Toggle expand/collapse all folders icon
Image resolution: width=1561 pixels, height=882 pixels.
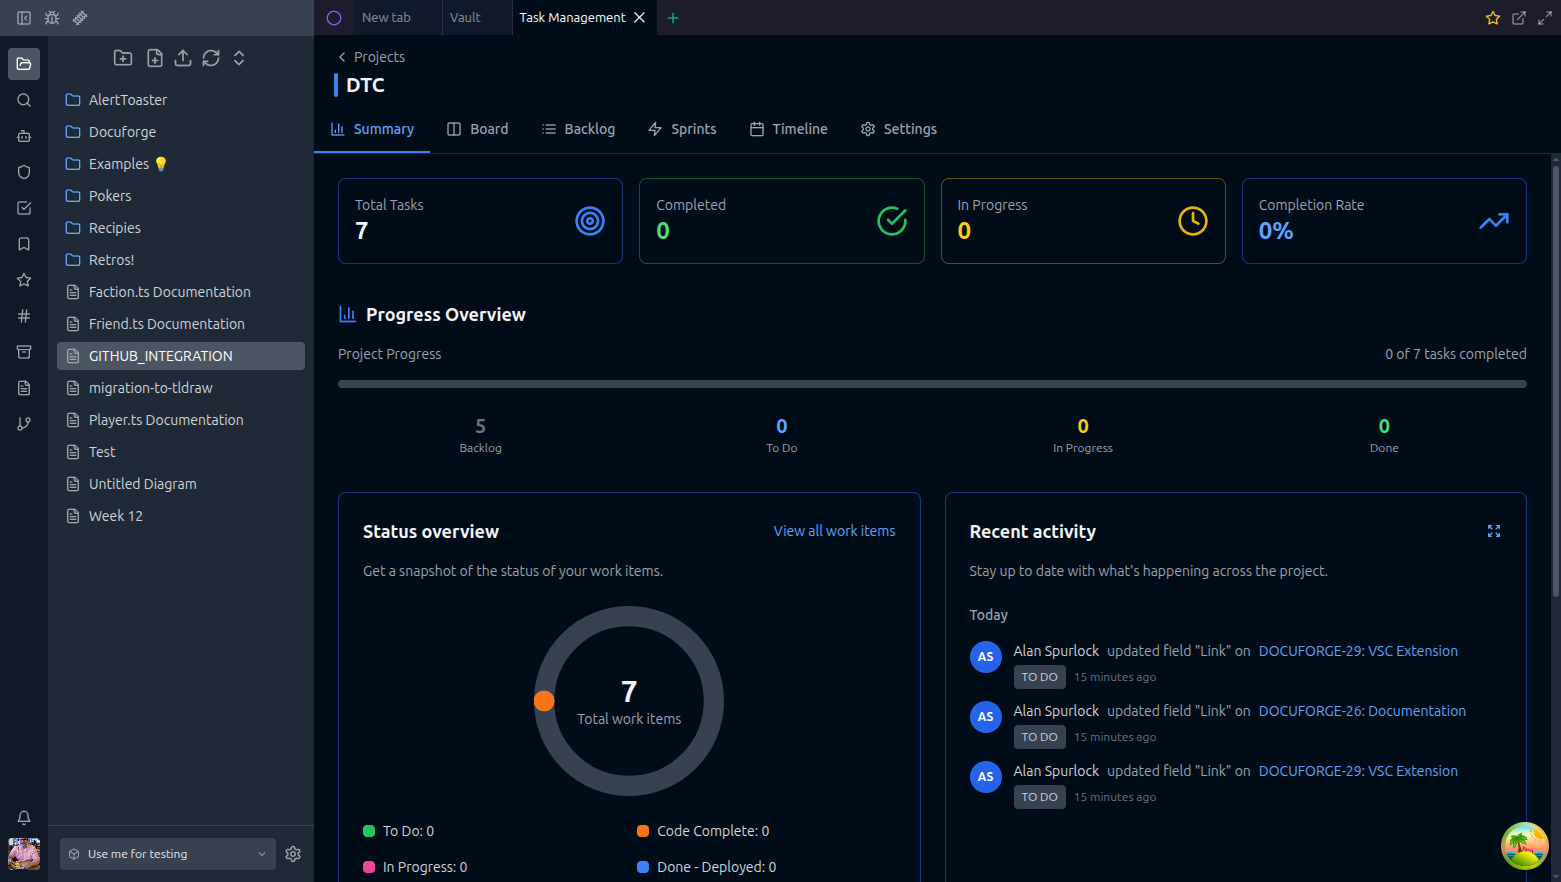point(239,58)
